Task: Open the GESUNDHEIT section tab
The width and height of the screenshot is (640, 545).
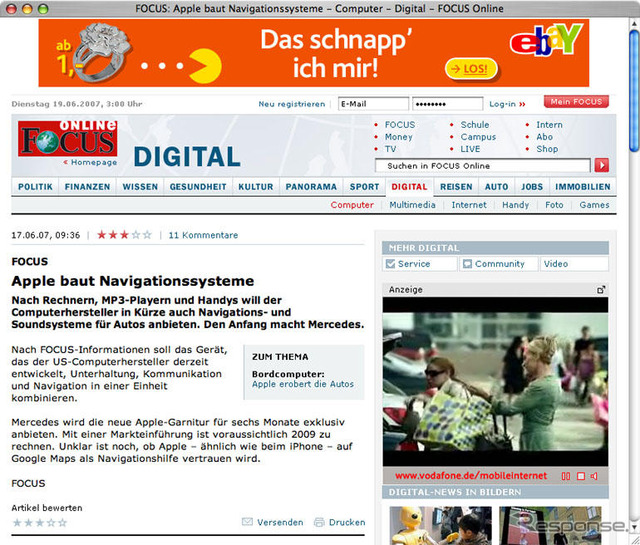Action: pyautogui.click(x=198, y=187)
